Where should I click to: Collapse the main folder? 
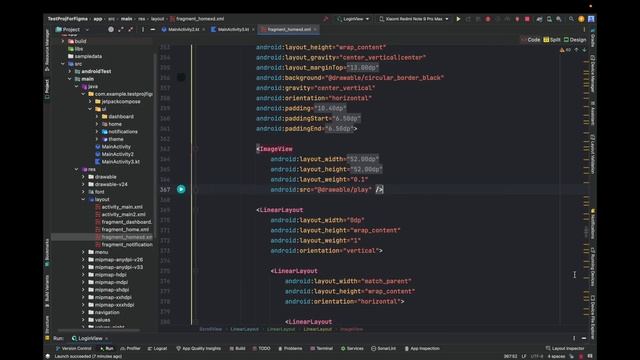tap(70, 79)
